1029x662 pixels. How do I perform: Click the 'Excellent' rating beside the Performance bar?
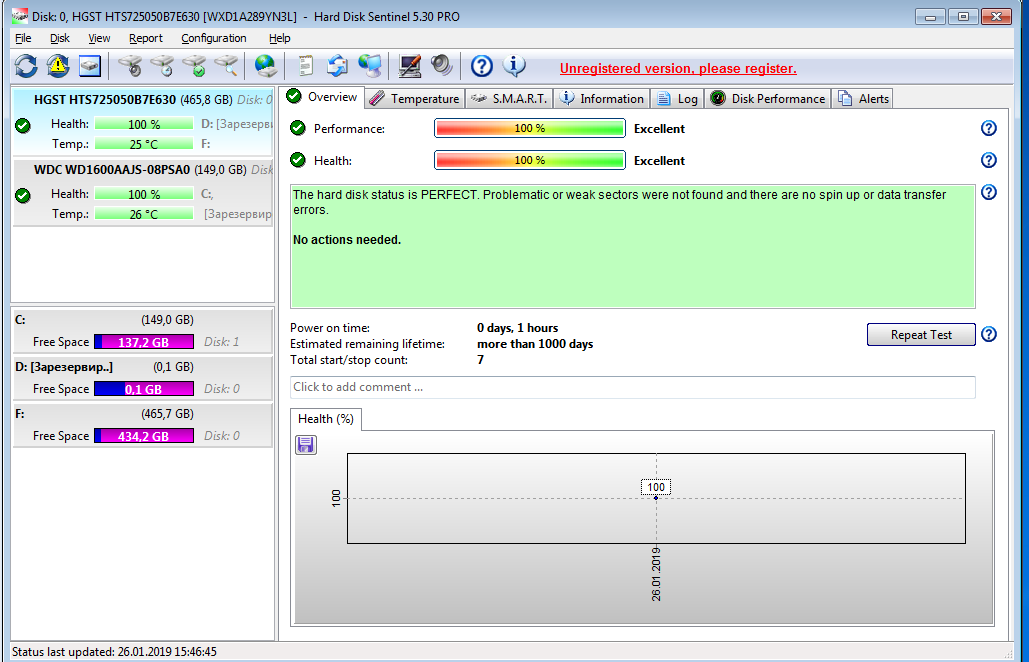tap(660, 129)
